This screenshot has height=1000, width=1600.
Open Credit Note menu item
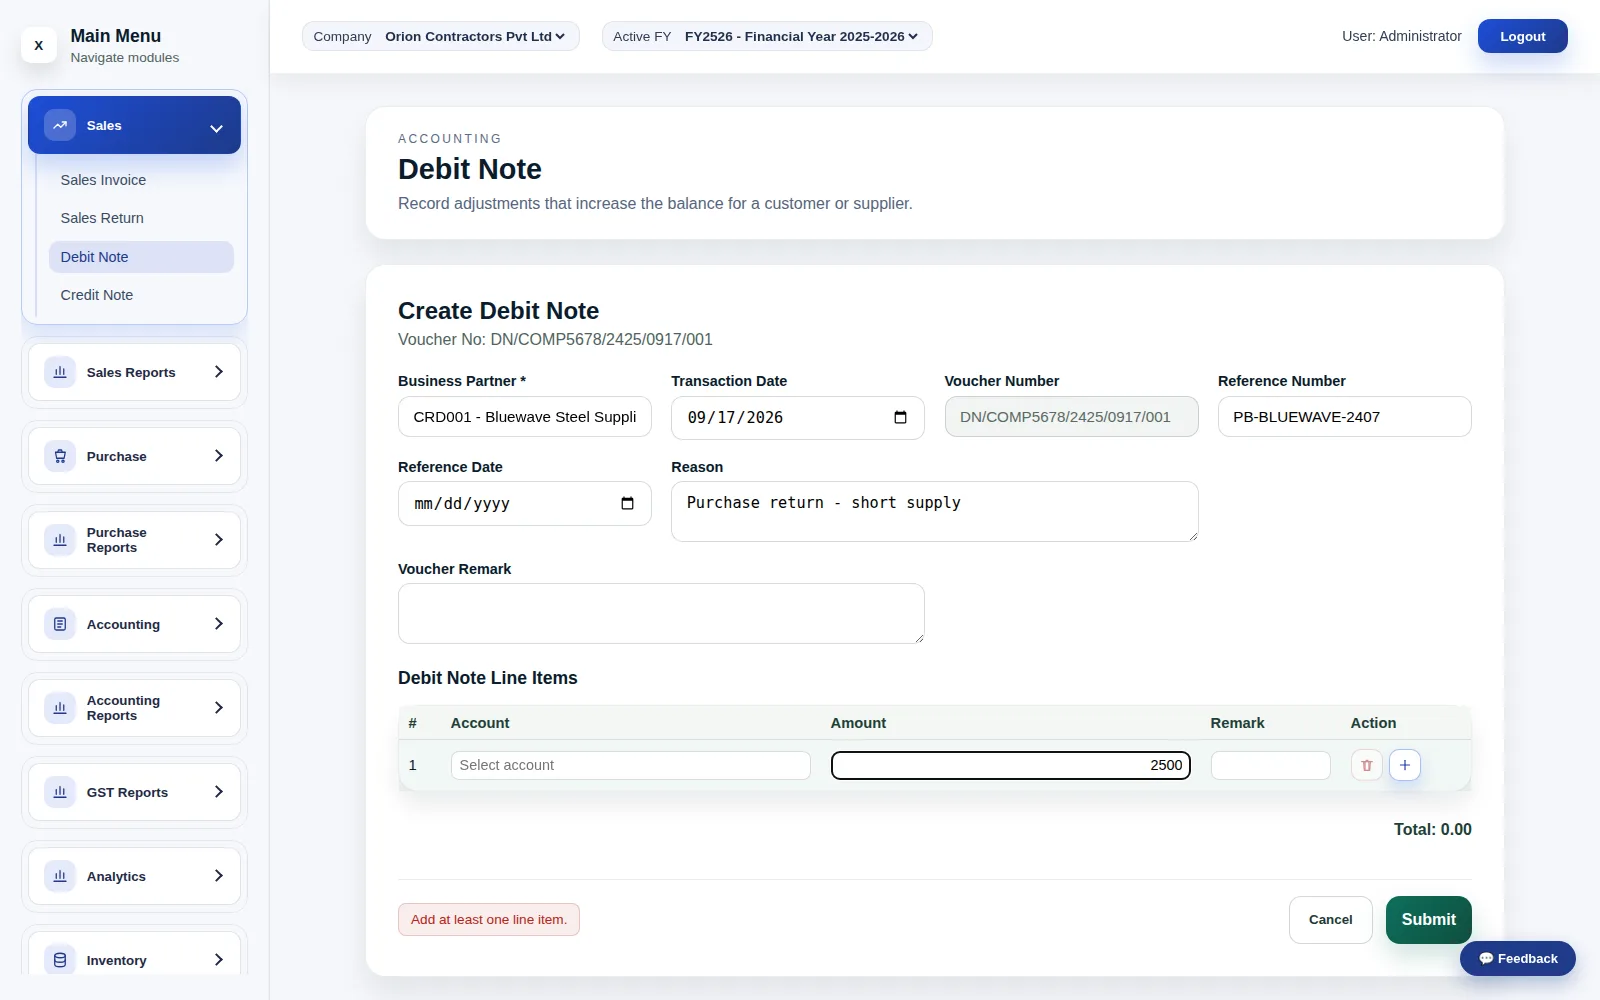pos(141,295)
